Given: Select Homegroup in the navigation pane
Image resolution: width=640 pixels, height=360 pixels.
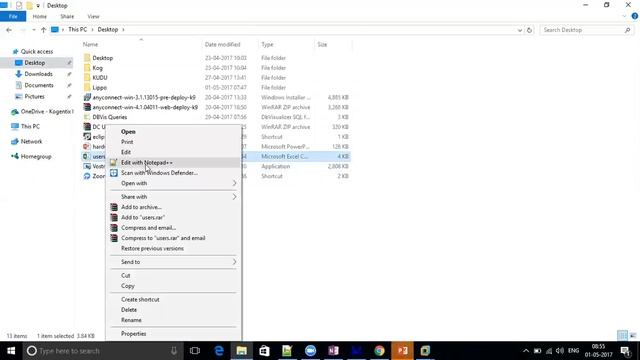Looking at the screenshot, I should click(36, 157).
